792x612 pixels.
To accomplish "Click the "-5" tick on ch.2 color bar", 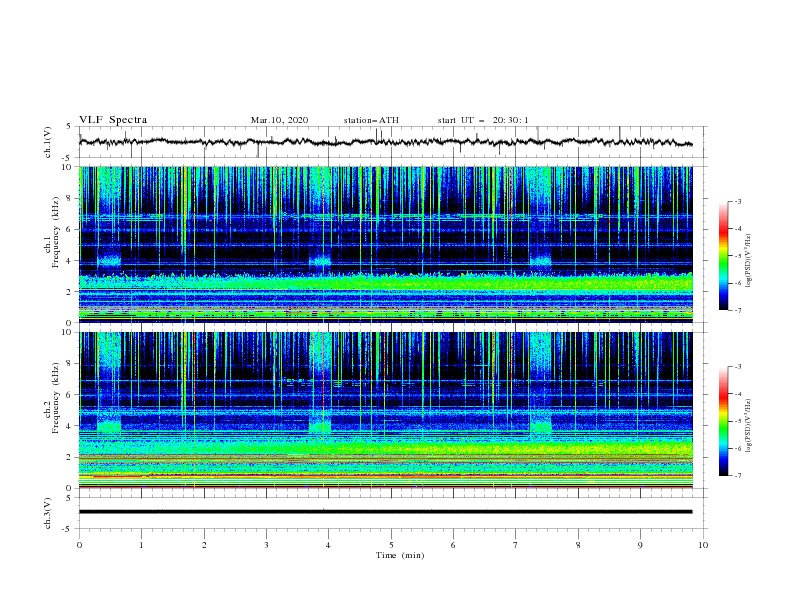I will point(737,421).
